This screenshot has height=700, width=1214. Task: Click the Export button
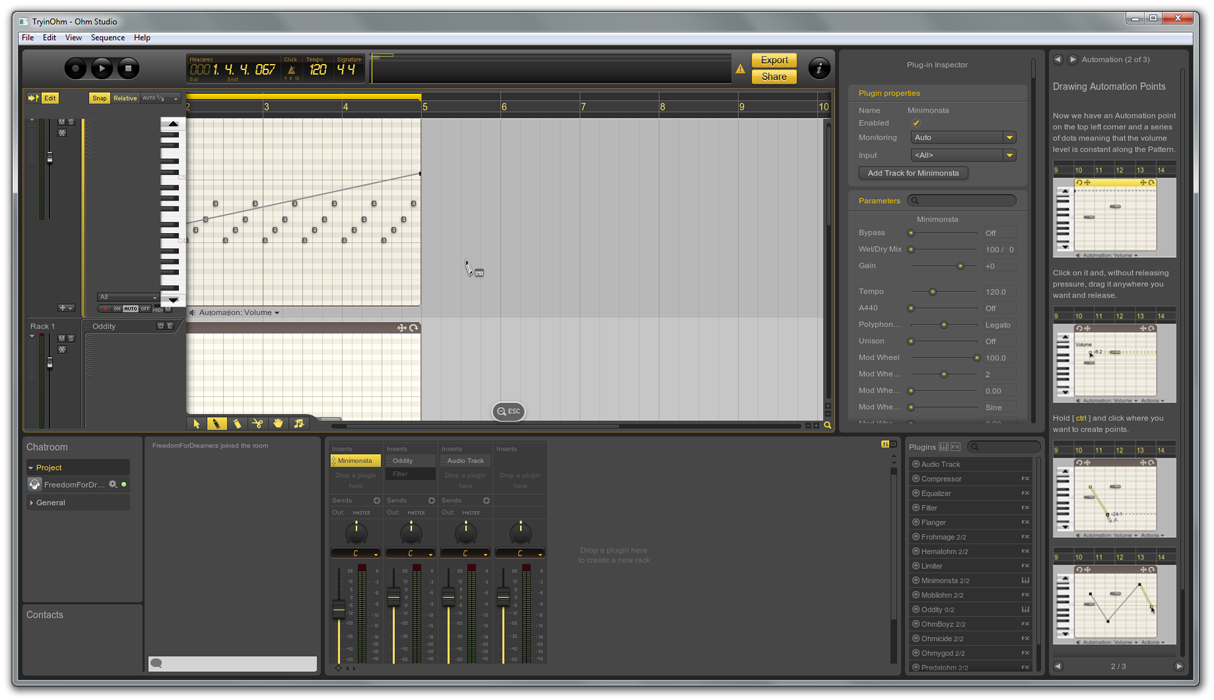pyautogui.click(x=774, y=60)
